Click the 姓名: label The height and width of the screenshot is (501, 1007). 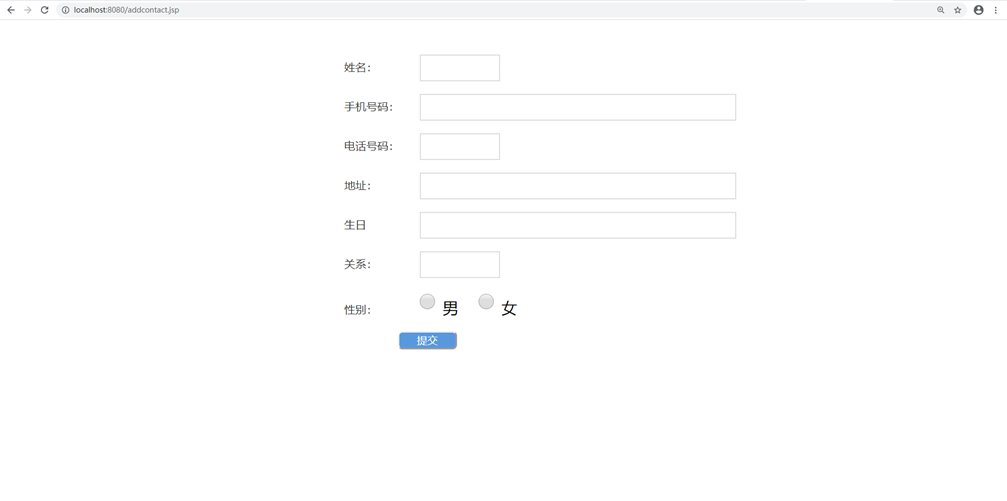point(357,68)
